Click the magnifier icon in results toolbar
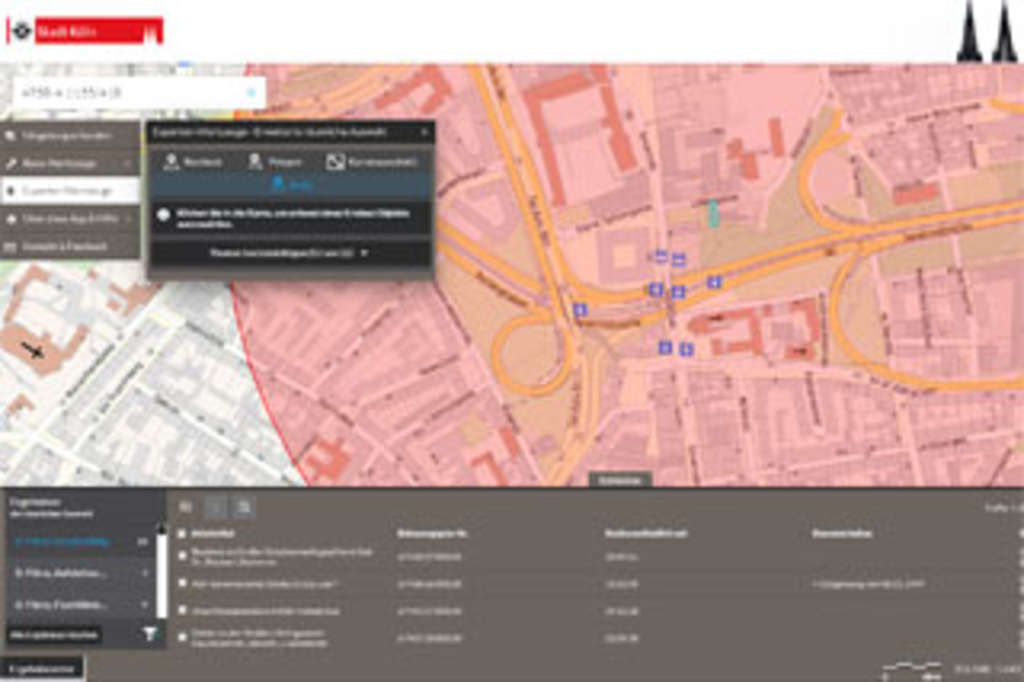Viewport: 1024px width, 682px height. pos(244,507)
